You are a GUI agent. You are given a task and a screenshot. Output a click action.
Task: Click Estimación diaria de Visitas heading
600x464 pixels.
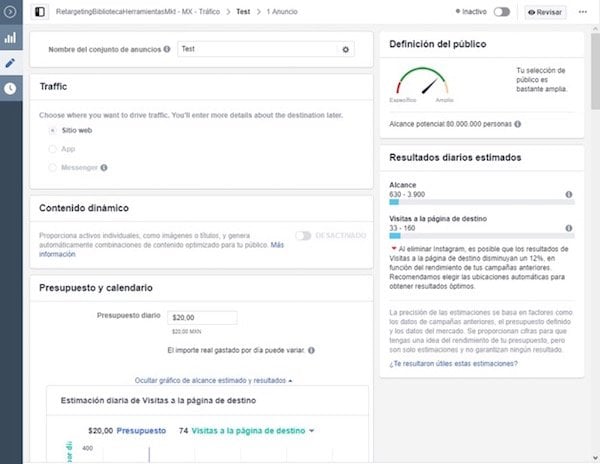158,401
